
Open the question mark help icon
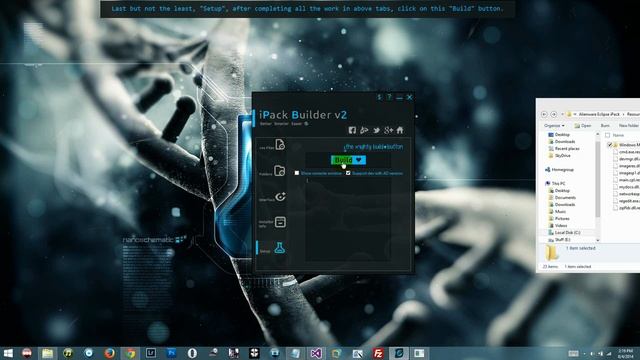click(389, 97)
